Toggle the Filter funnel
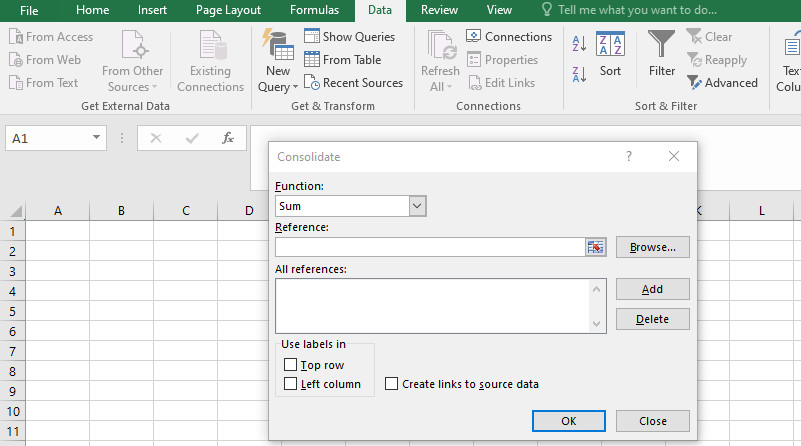 click(662, 54)
